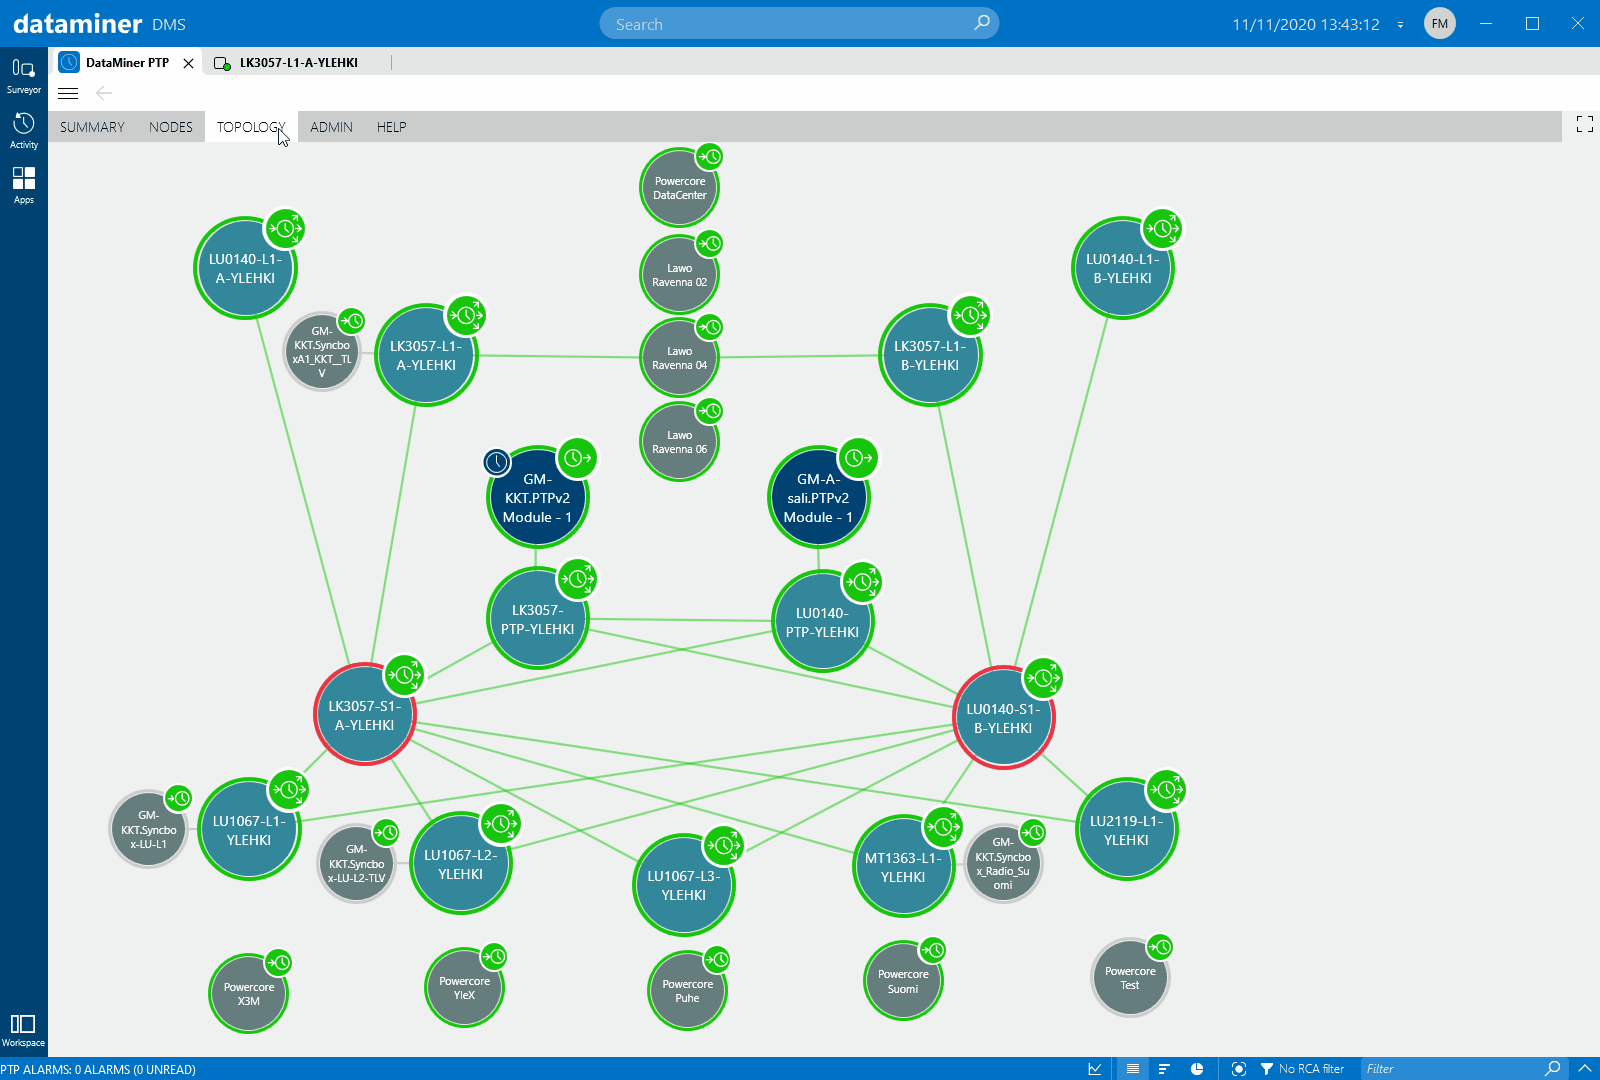1600x1080 pixels.
Task: Show the sorted bars view in status bar
Action: (x=1164, y=1069)
